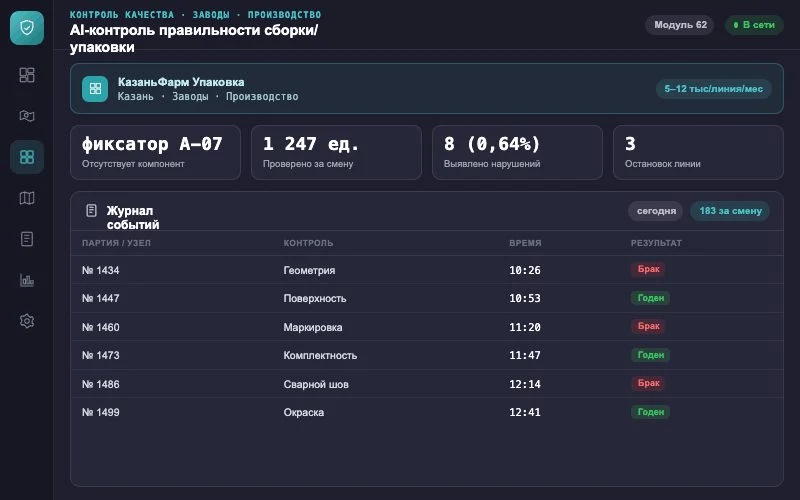Select batch № 1434
Viewport: 800px width, 500px height.
pyautogui.click(x=101, y=270)
